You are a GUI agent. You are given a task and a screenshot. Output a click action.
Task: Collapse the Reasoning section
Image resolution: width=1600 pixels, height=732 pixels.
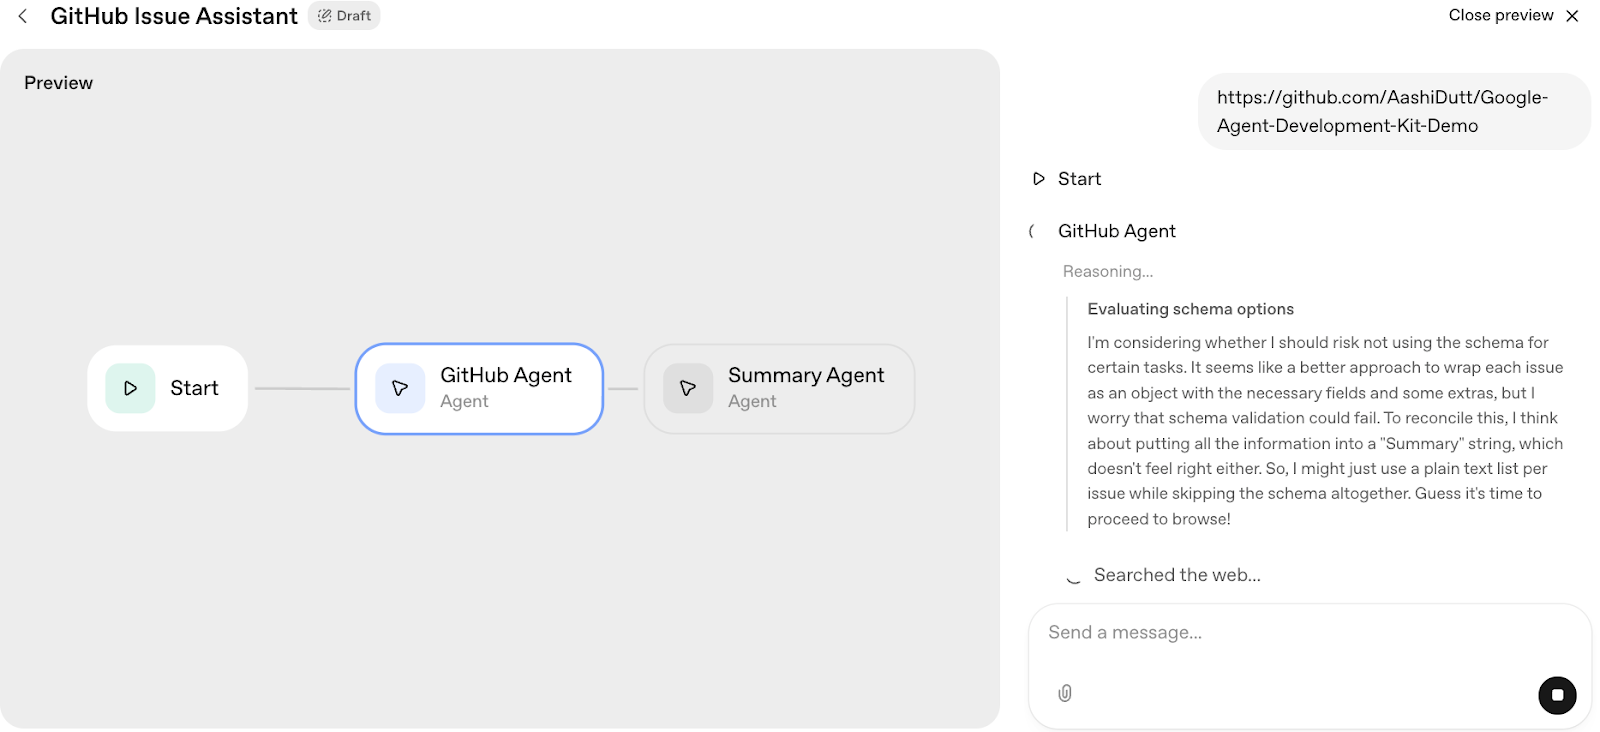coord(1107,271)
